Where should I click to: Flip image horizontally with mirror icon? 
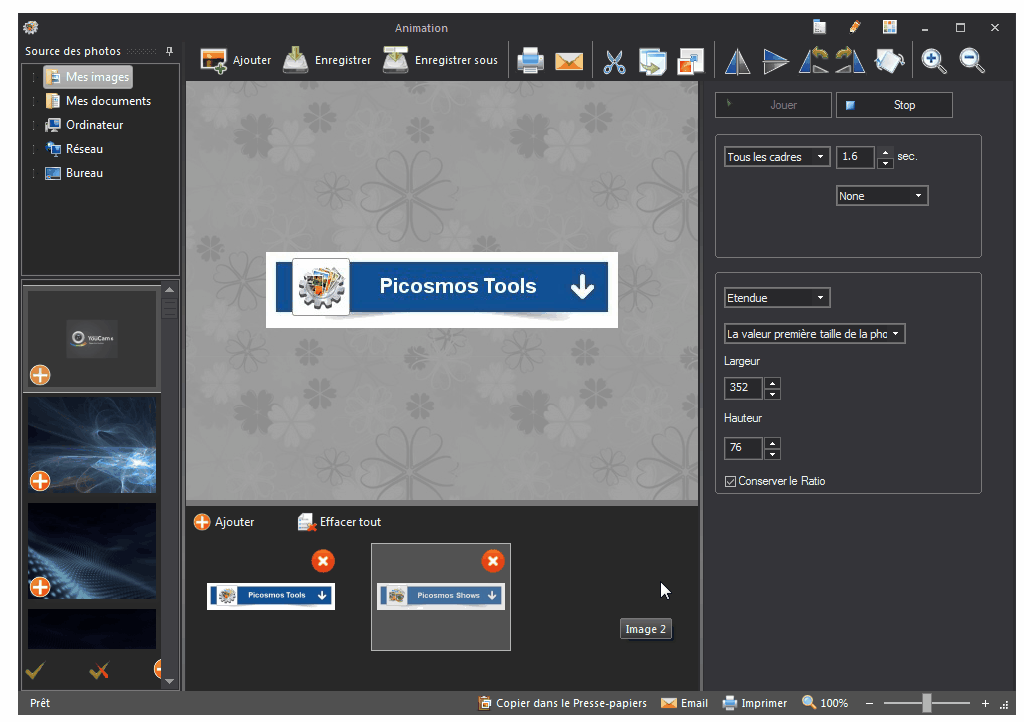(737, 62)
